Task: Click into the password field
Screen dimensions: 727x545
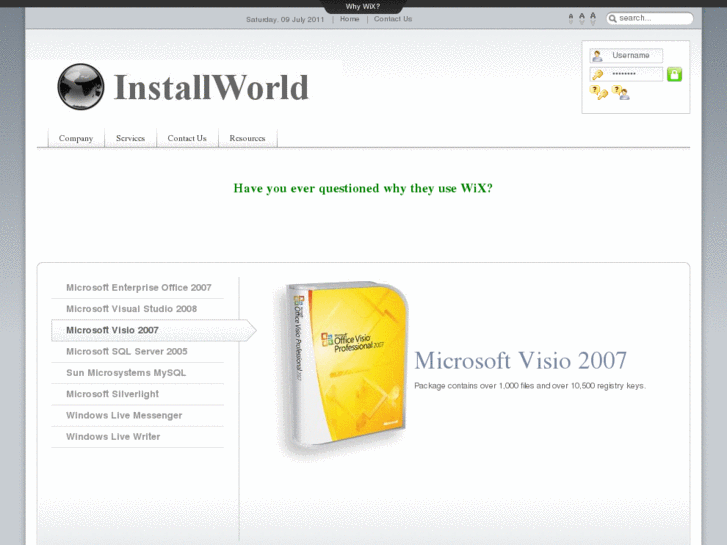Action: point(626,74)
